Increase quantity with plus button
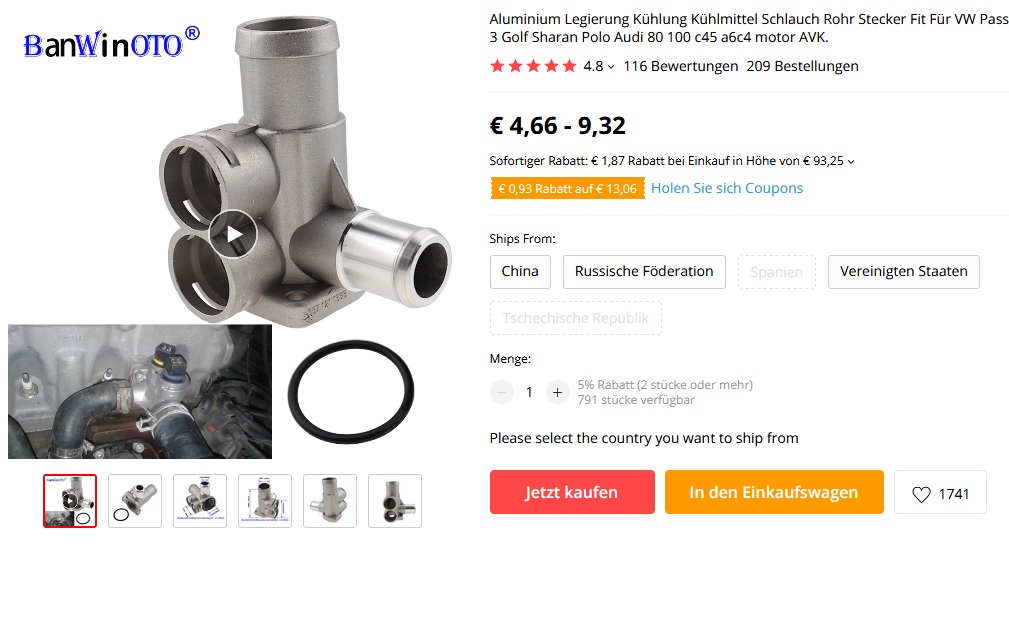Viewport: 1009px width, 630px height. tap(557, 392)
